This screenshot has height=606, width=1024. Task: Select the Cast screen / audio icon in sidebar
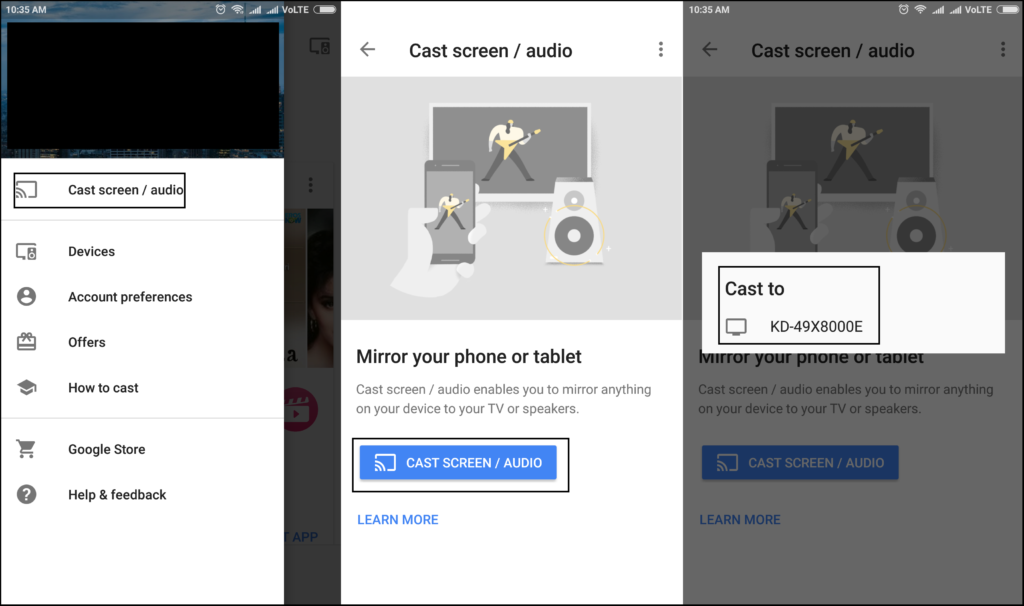[x=30, y=190]
